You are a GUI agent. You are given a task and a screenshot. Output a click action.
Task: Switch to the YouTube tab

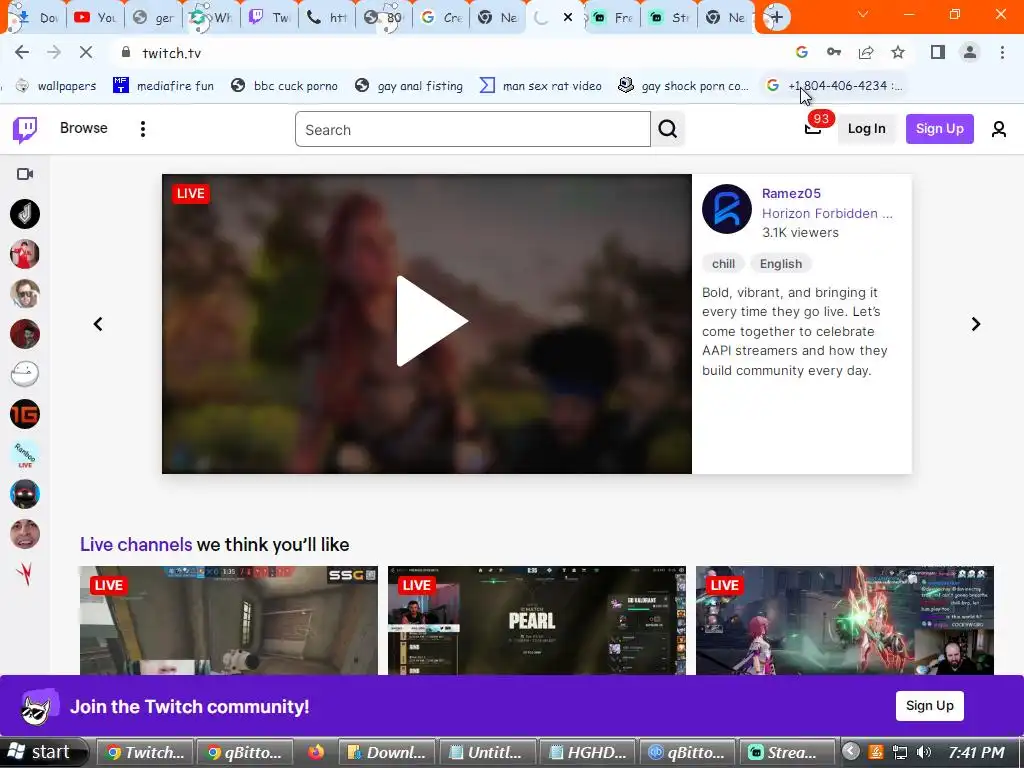click(95, 18)
